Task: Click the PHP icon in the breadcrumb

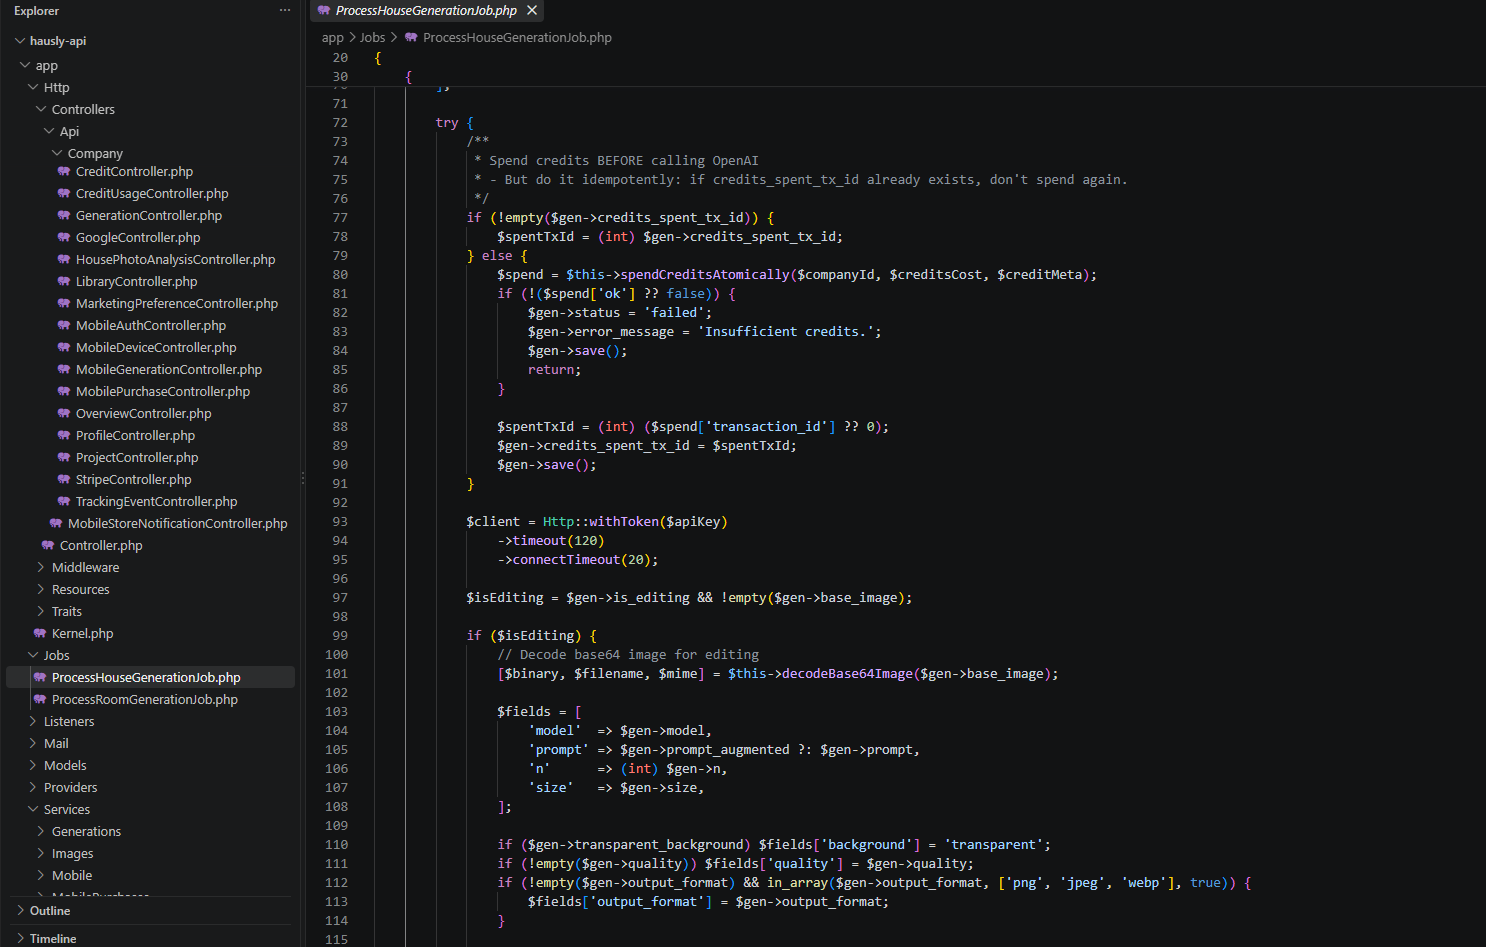Action: coord(411,38)
